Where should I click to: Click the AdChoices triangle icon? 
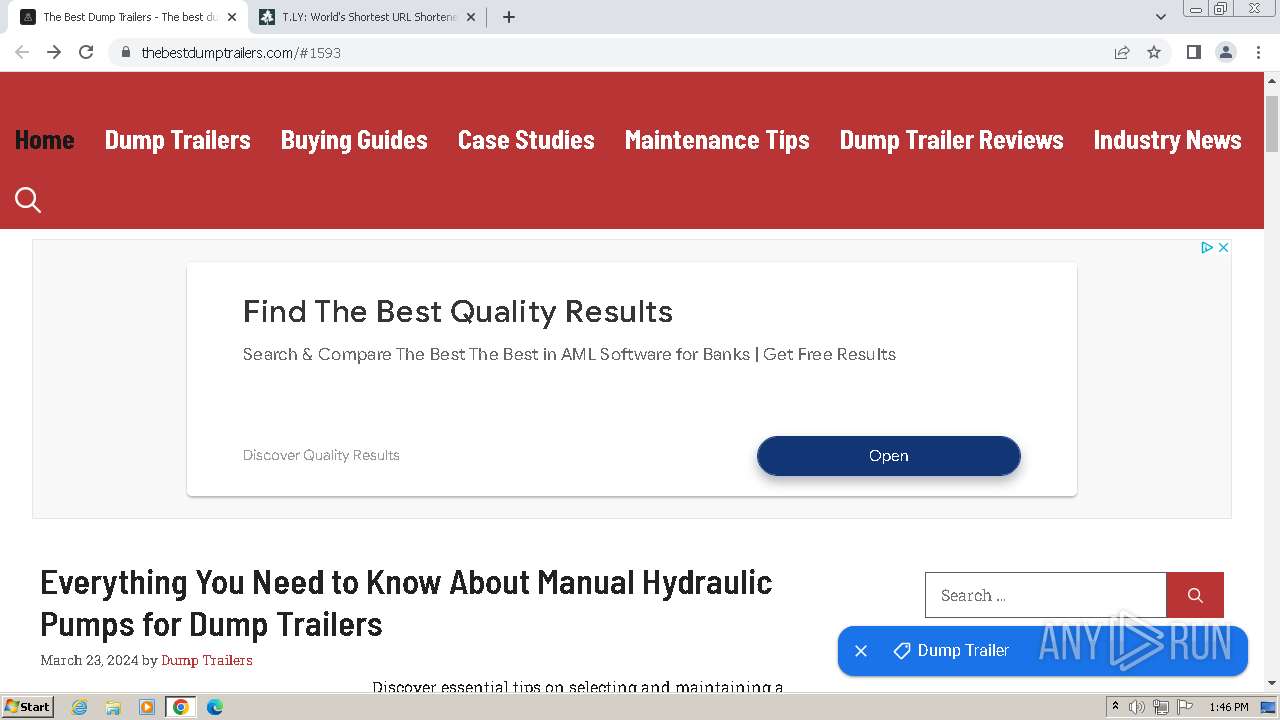point(1206,247)
